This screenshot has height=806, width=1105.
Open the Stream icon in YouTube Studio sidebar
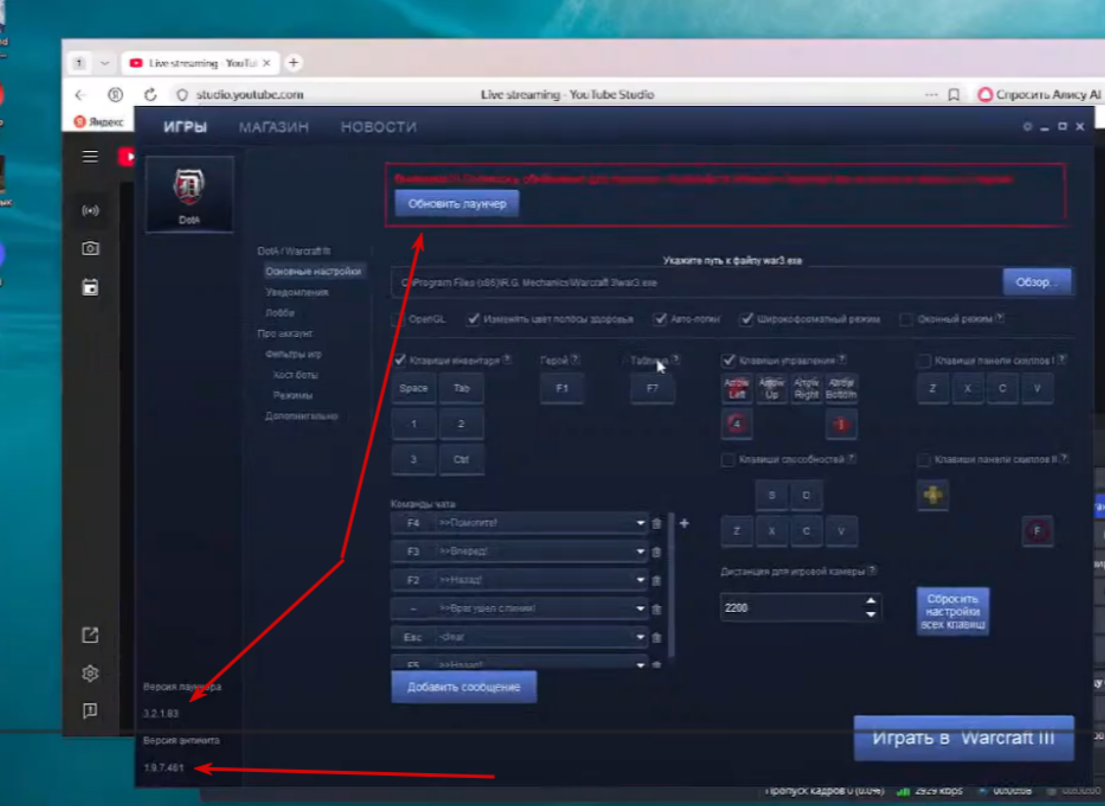[90, 211]
